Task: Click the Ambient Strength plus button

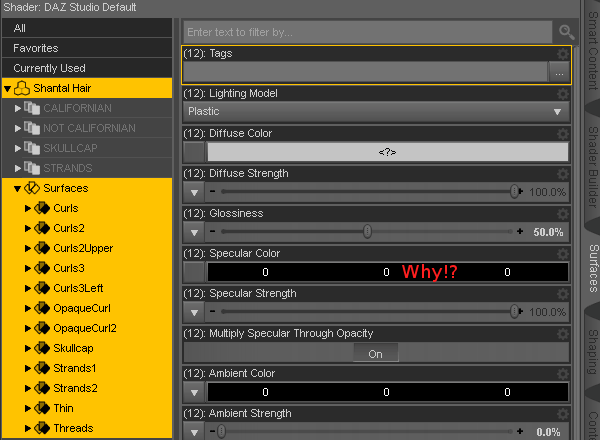Action: 520,431
